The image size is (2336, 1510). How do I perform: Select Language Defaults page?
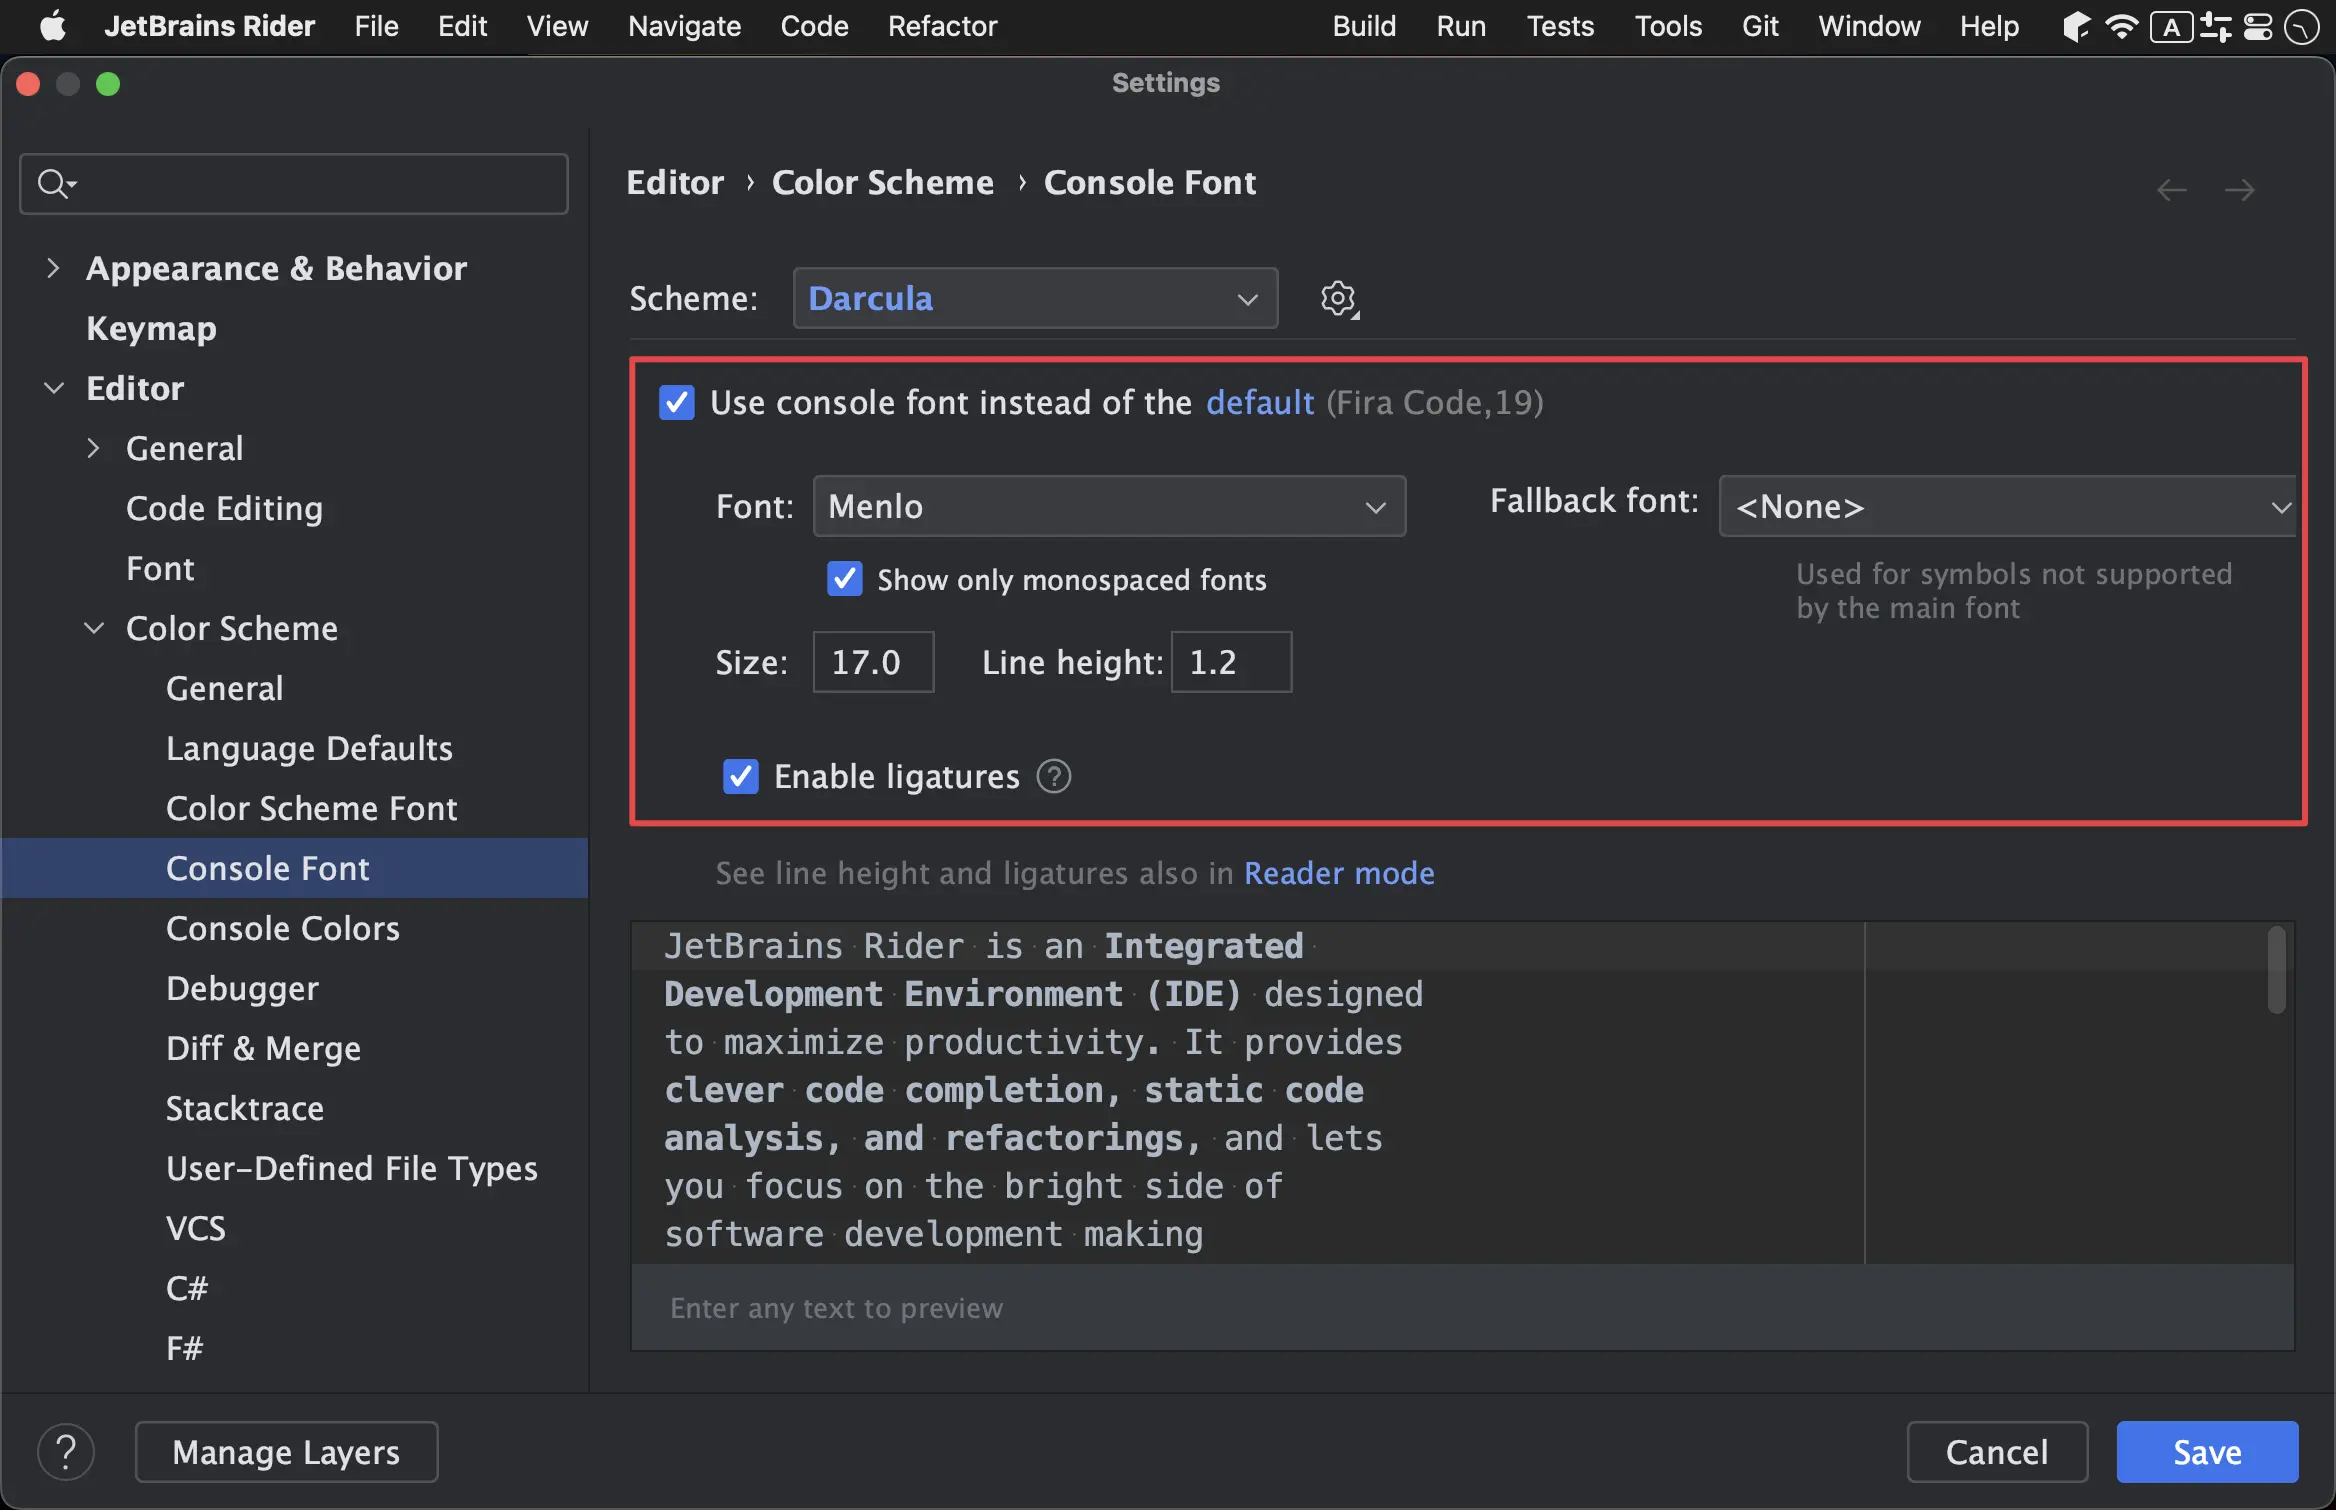309,748
